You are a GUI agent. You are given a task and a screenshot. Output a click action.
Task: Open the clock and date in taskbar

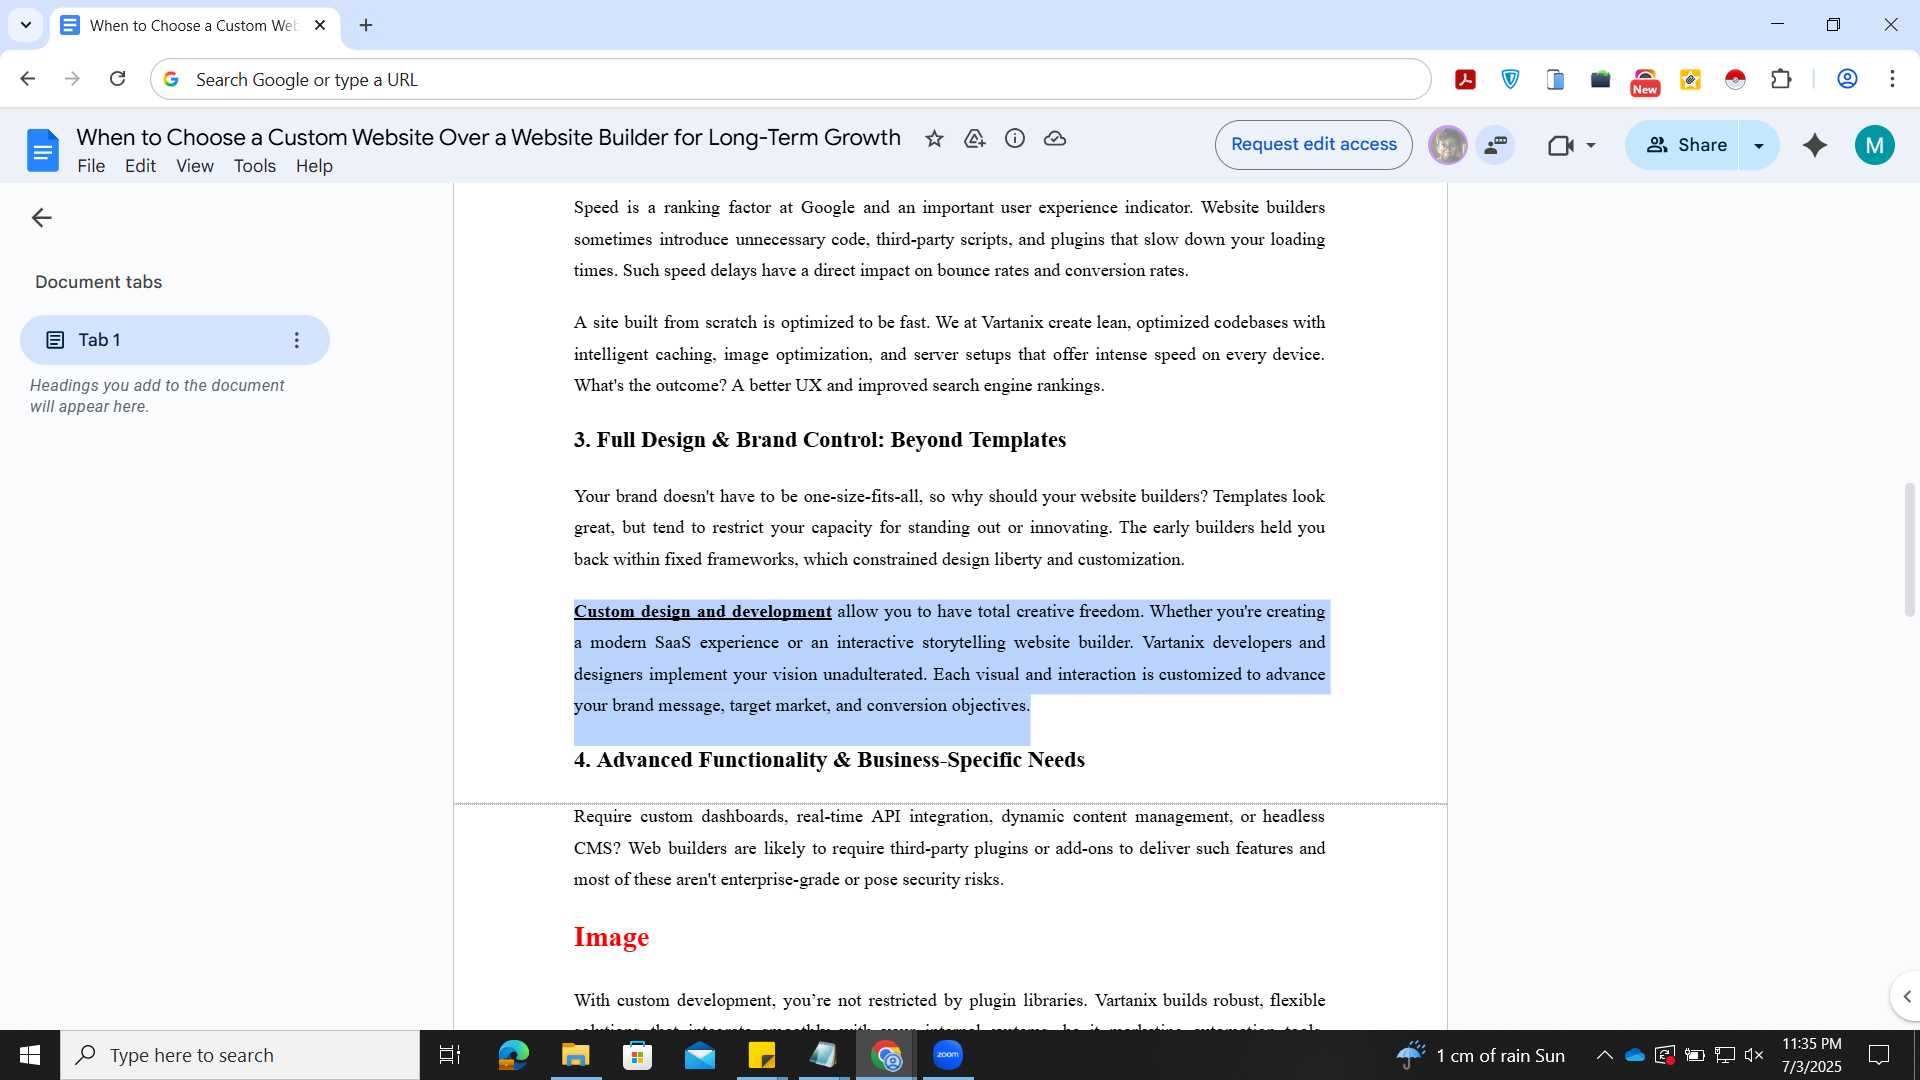point(1811,1055)
